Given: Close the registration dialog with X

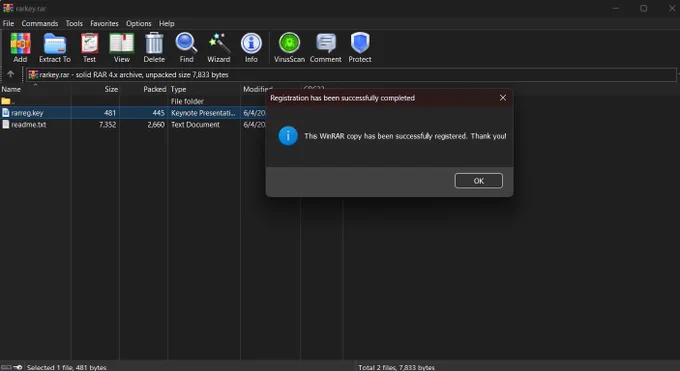Looking at the screenshot, I should pos(503,98).
